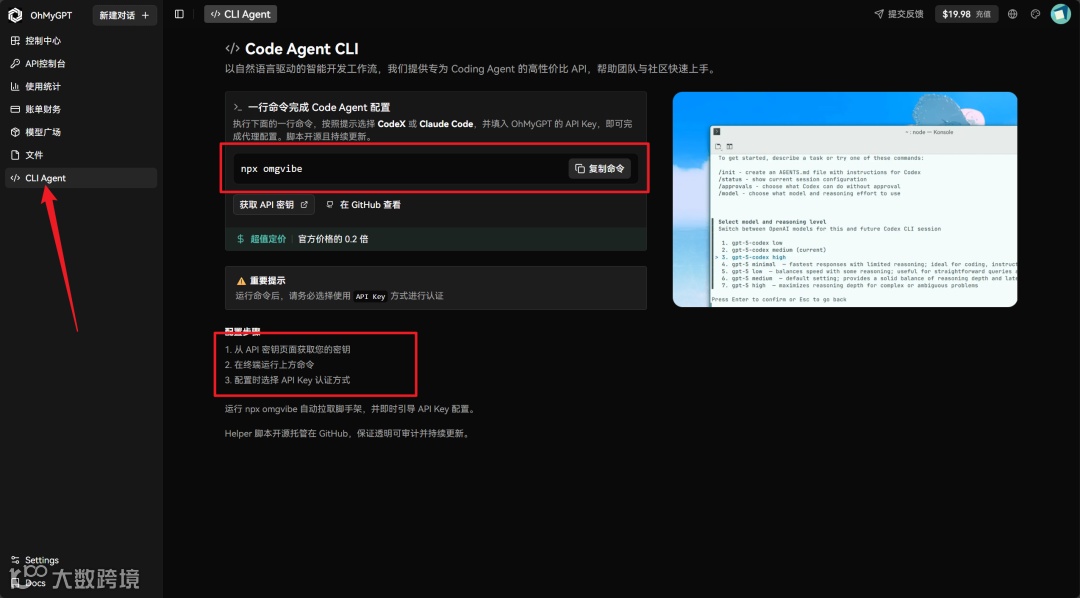Open 文件 in the sidebar
Image resolution: width=1080 pixels, height=598 pixels.
click(81, 155)
